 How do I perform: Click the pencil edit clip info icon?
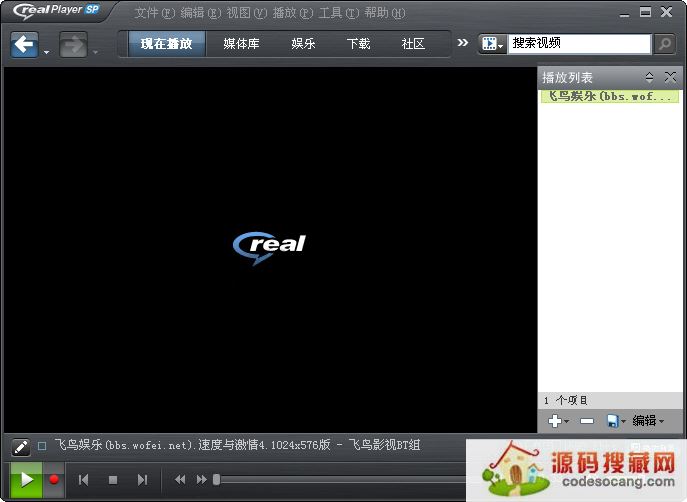click(x=21, y=447)
